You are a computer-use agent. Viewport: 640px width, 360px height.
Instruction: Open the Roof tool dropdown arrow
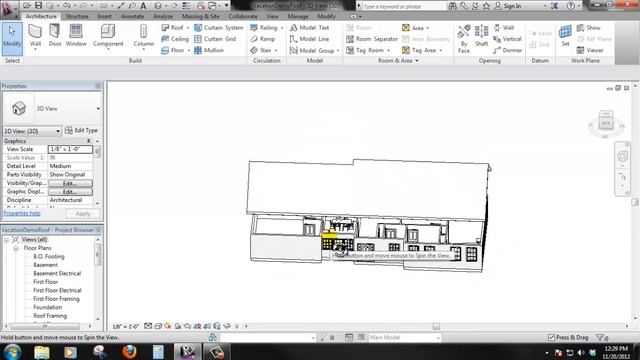[x=188, y=28]
